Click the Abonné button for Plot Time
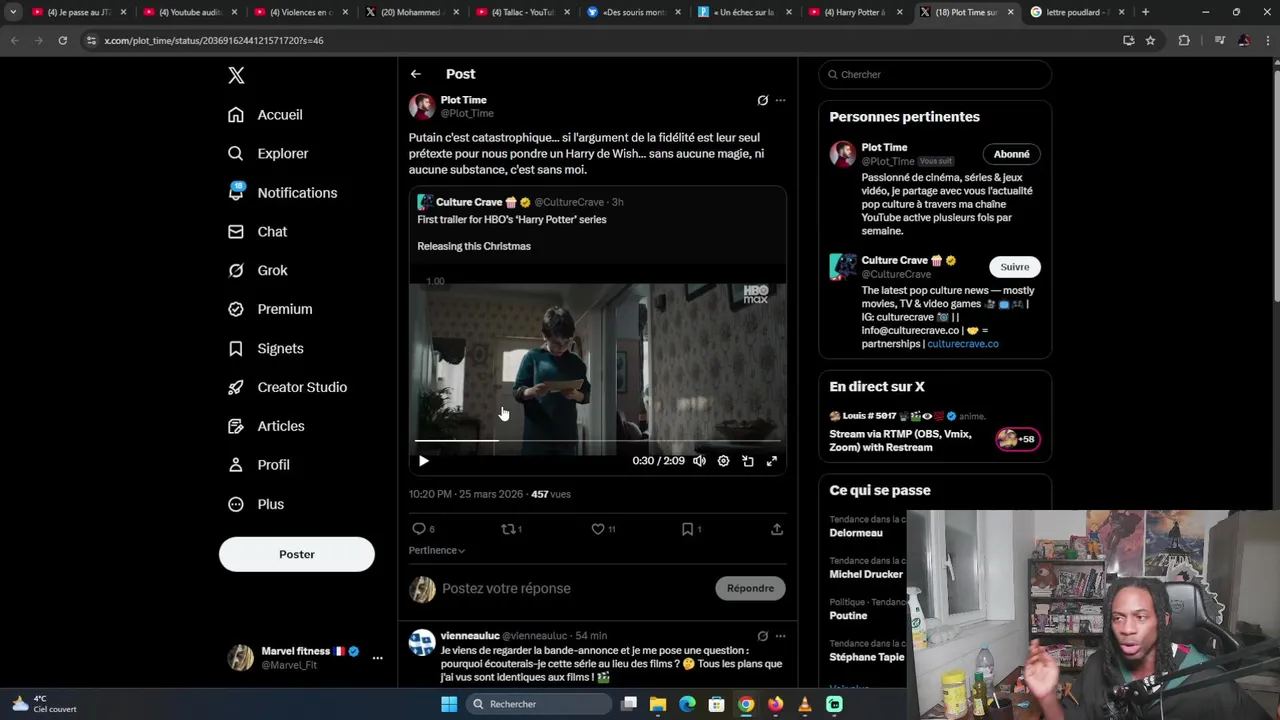1280x720 pixels. [1012, 155]
